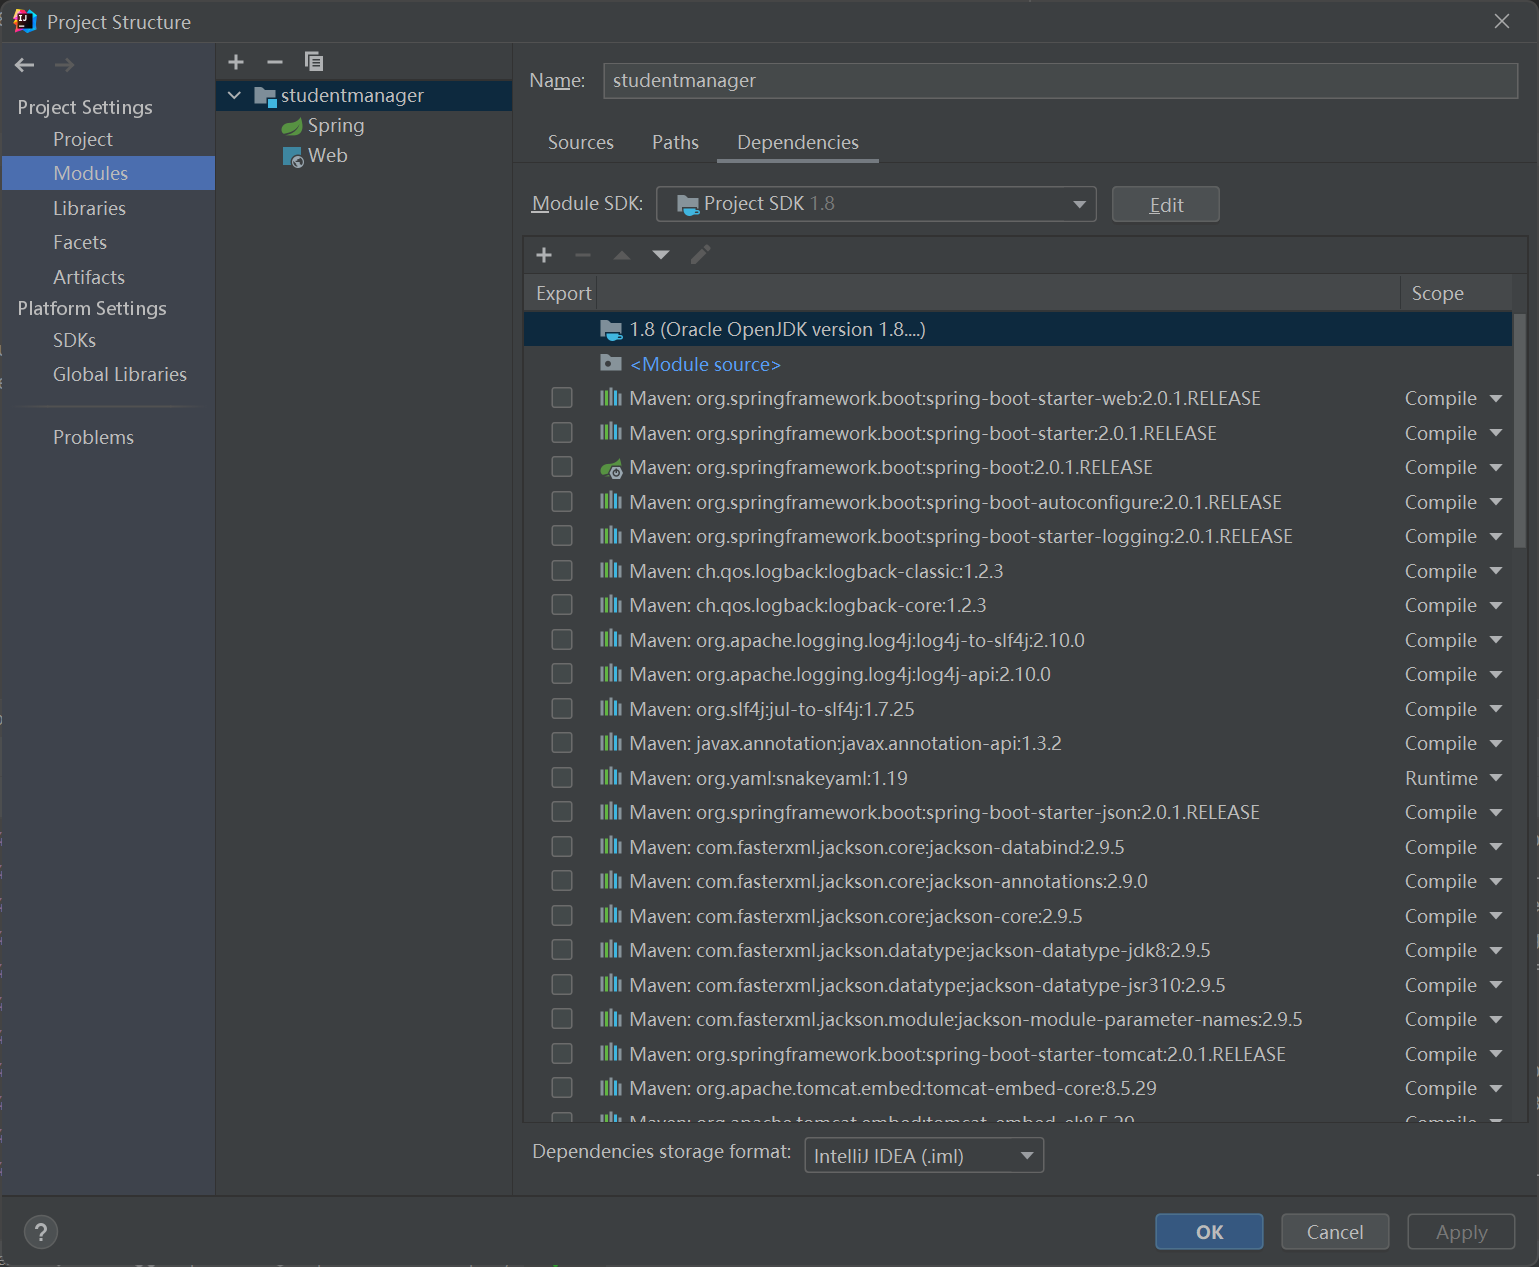Copy the selected module icon
The height and width of the screenshot is (1267, 1539).
click(x=314, y=62)
